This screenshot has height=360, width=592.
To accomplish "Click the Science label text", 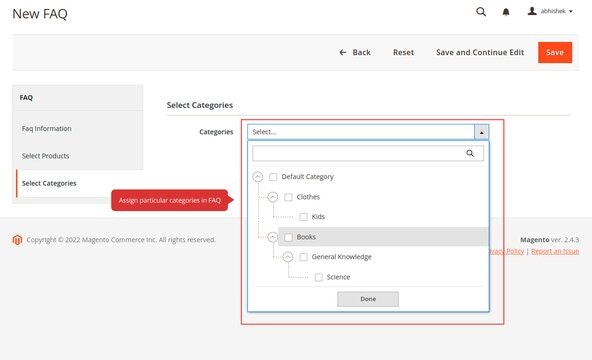I will coord(338,277).
